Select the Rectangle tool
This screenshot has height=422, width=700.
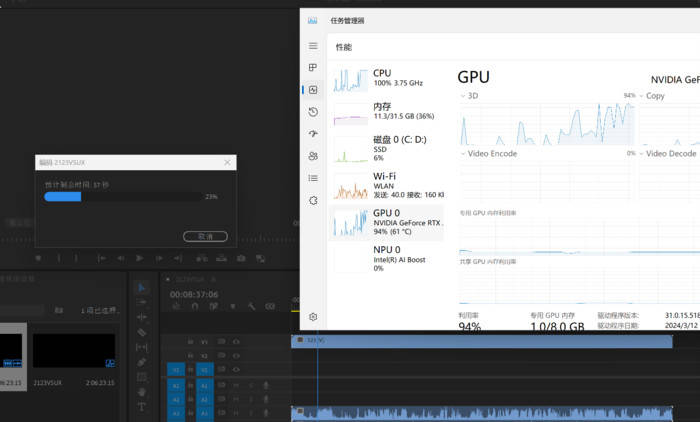click(142, 377)
